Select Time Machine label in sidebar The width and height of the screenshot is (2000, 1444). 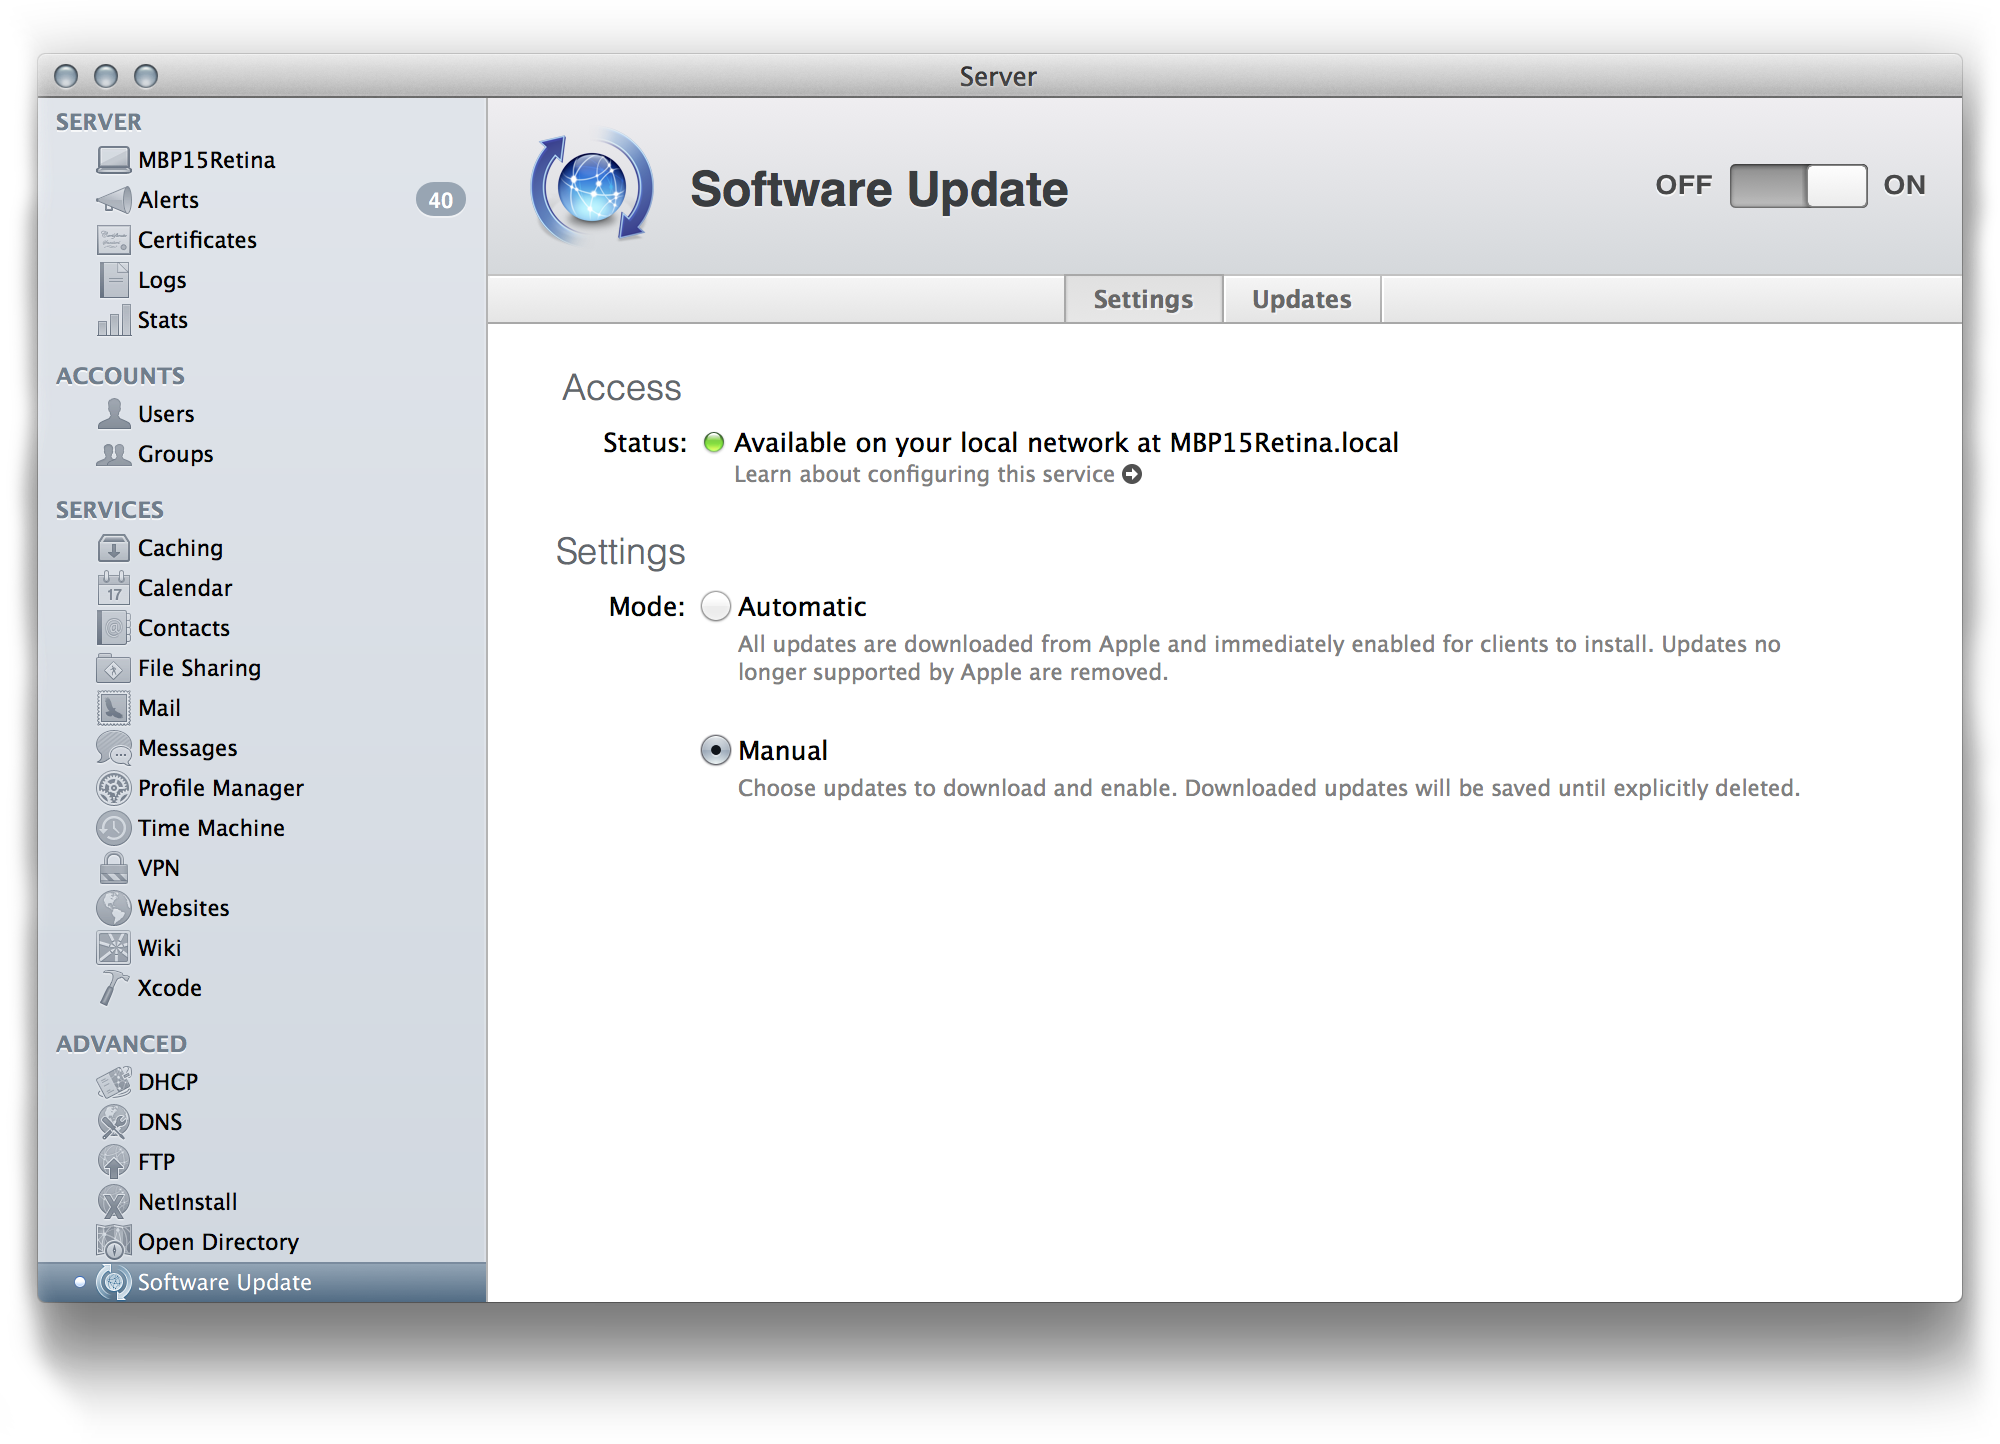point(211,828)
